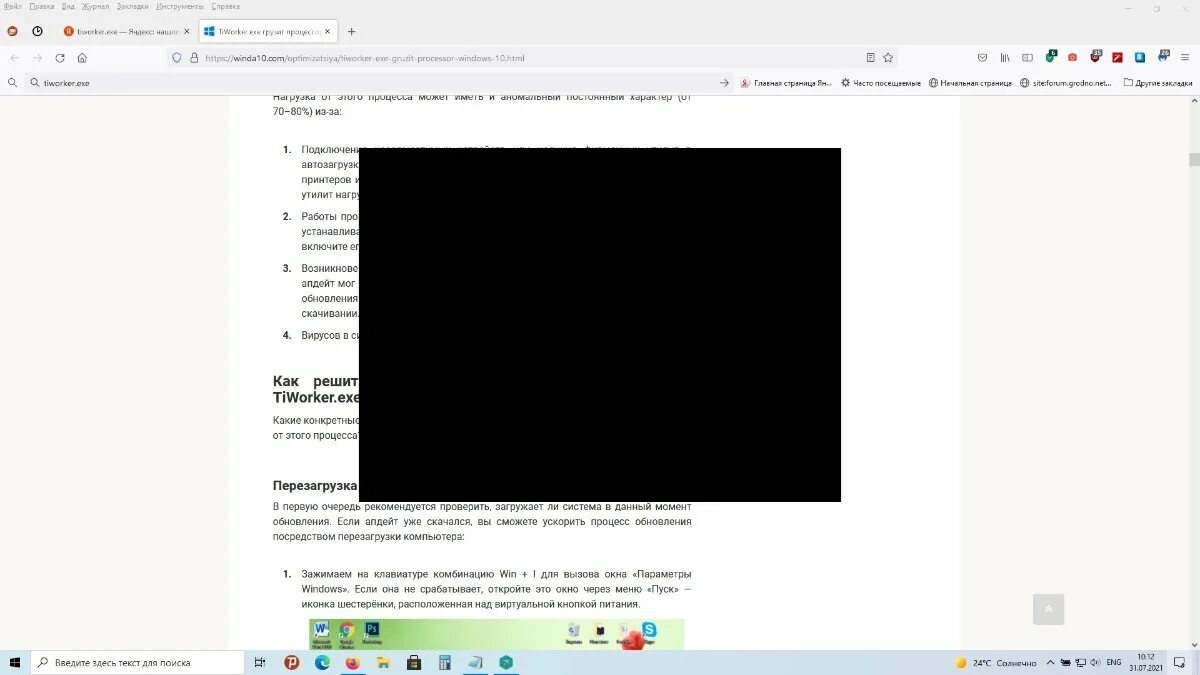Open Microsoft Edge from taskbar
Screen dimensions: 1200x675
point(322,662)
